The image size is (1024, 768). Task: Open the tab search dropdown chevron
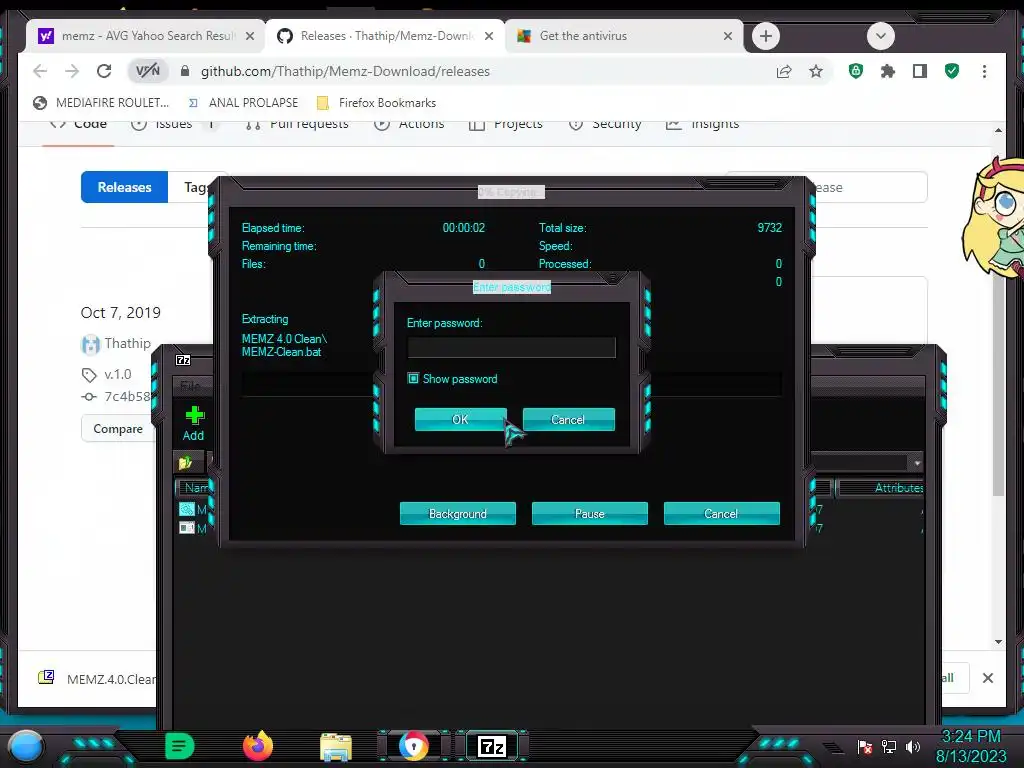point(880,36)
